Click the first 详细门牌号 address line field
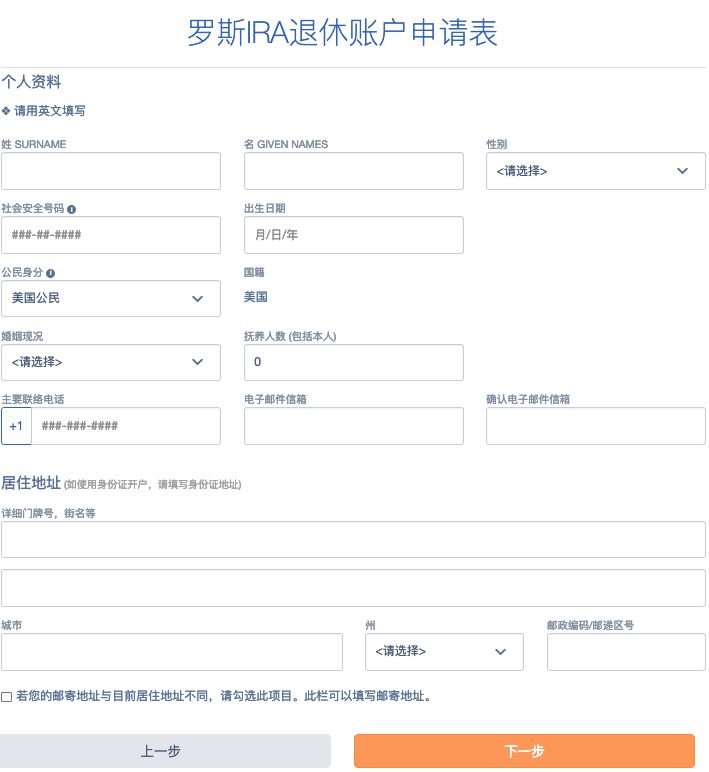The width and height of the screenshot is (709, 772). 354,540
